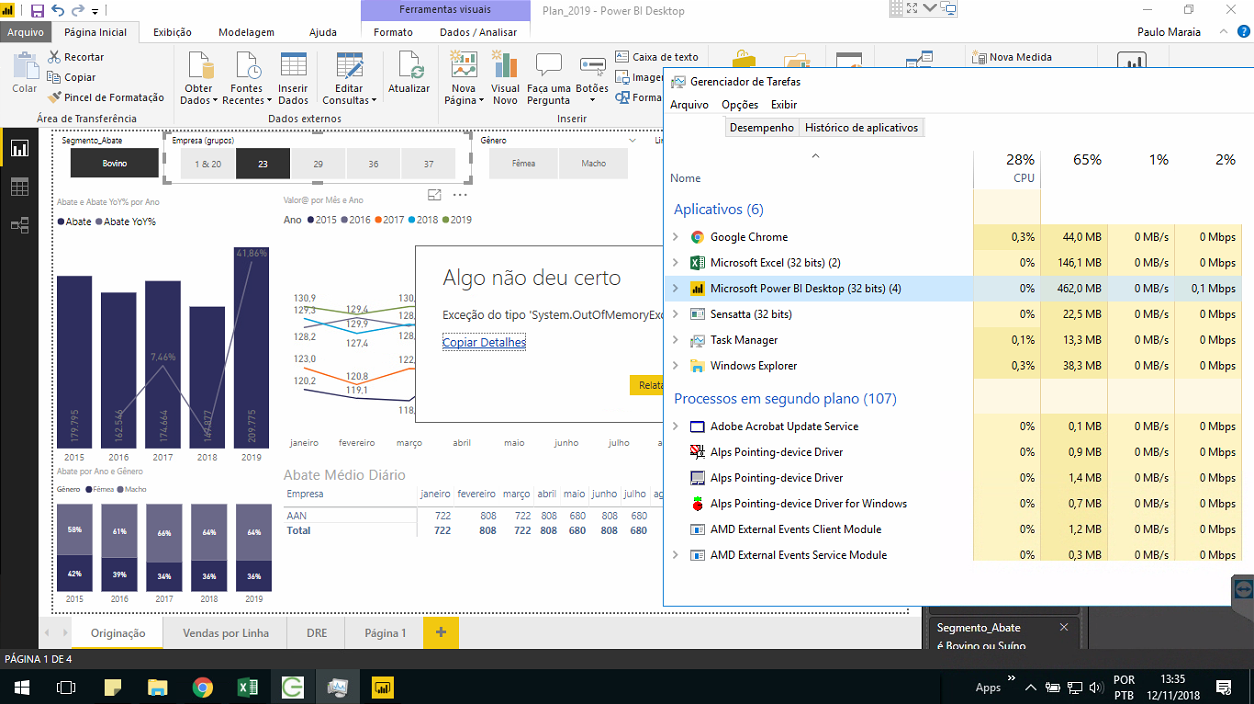Open Opções menu in Task Manager
The width and height of the screenshot is (1254, 704).
tap(740, 105)
